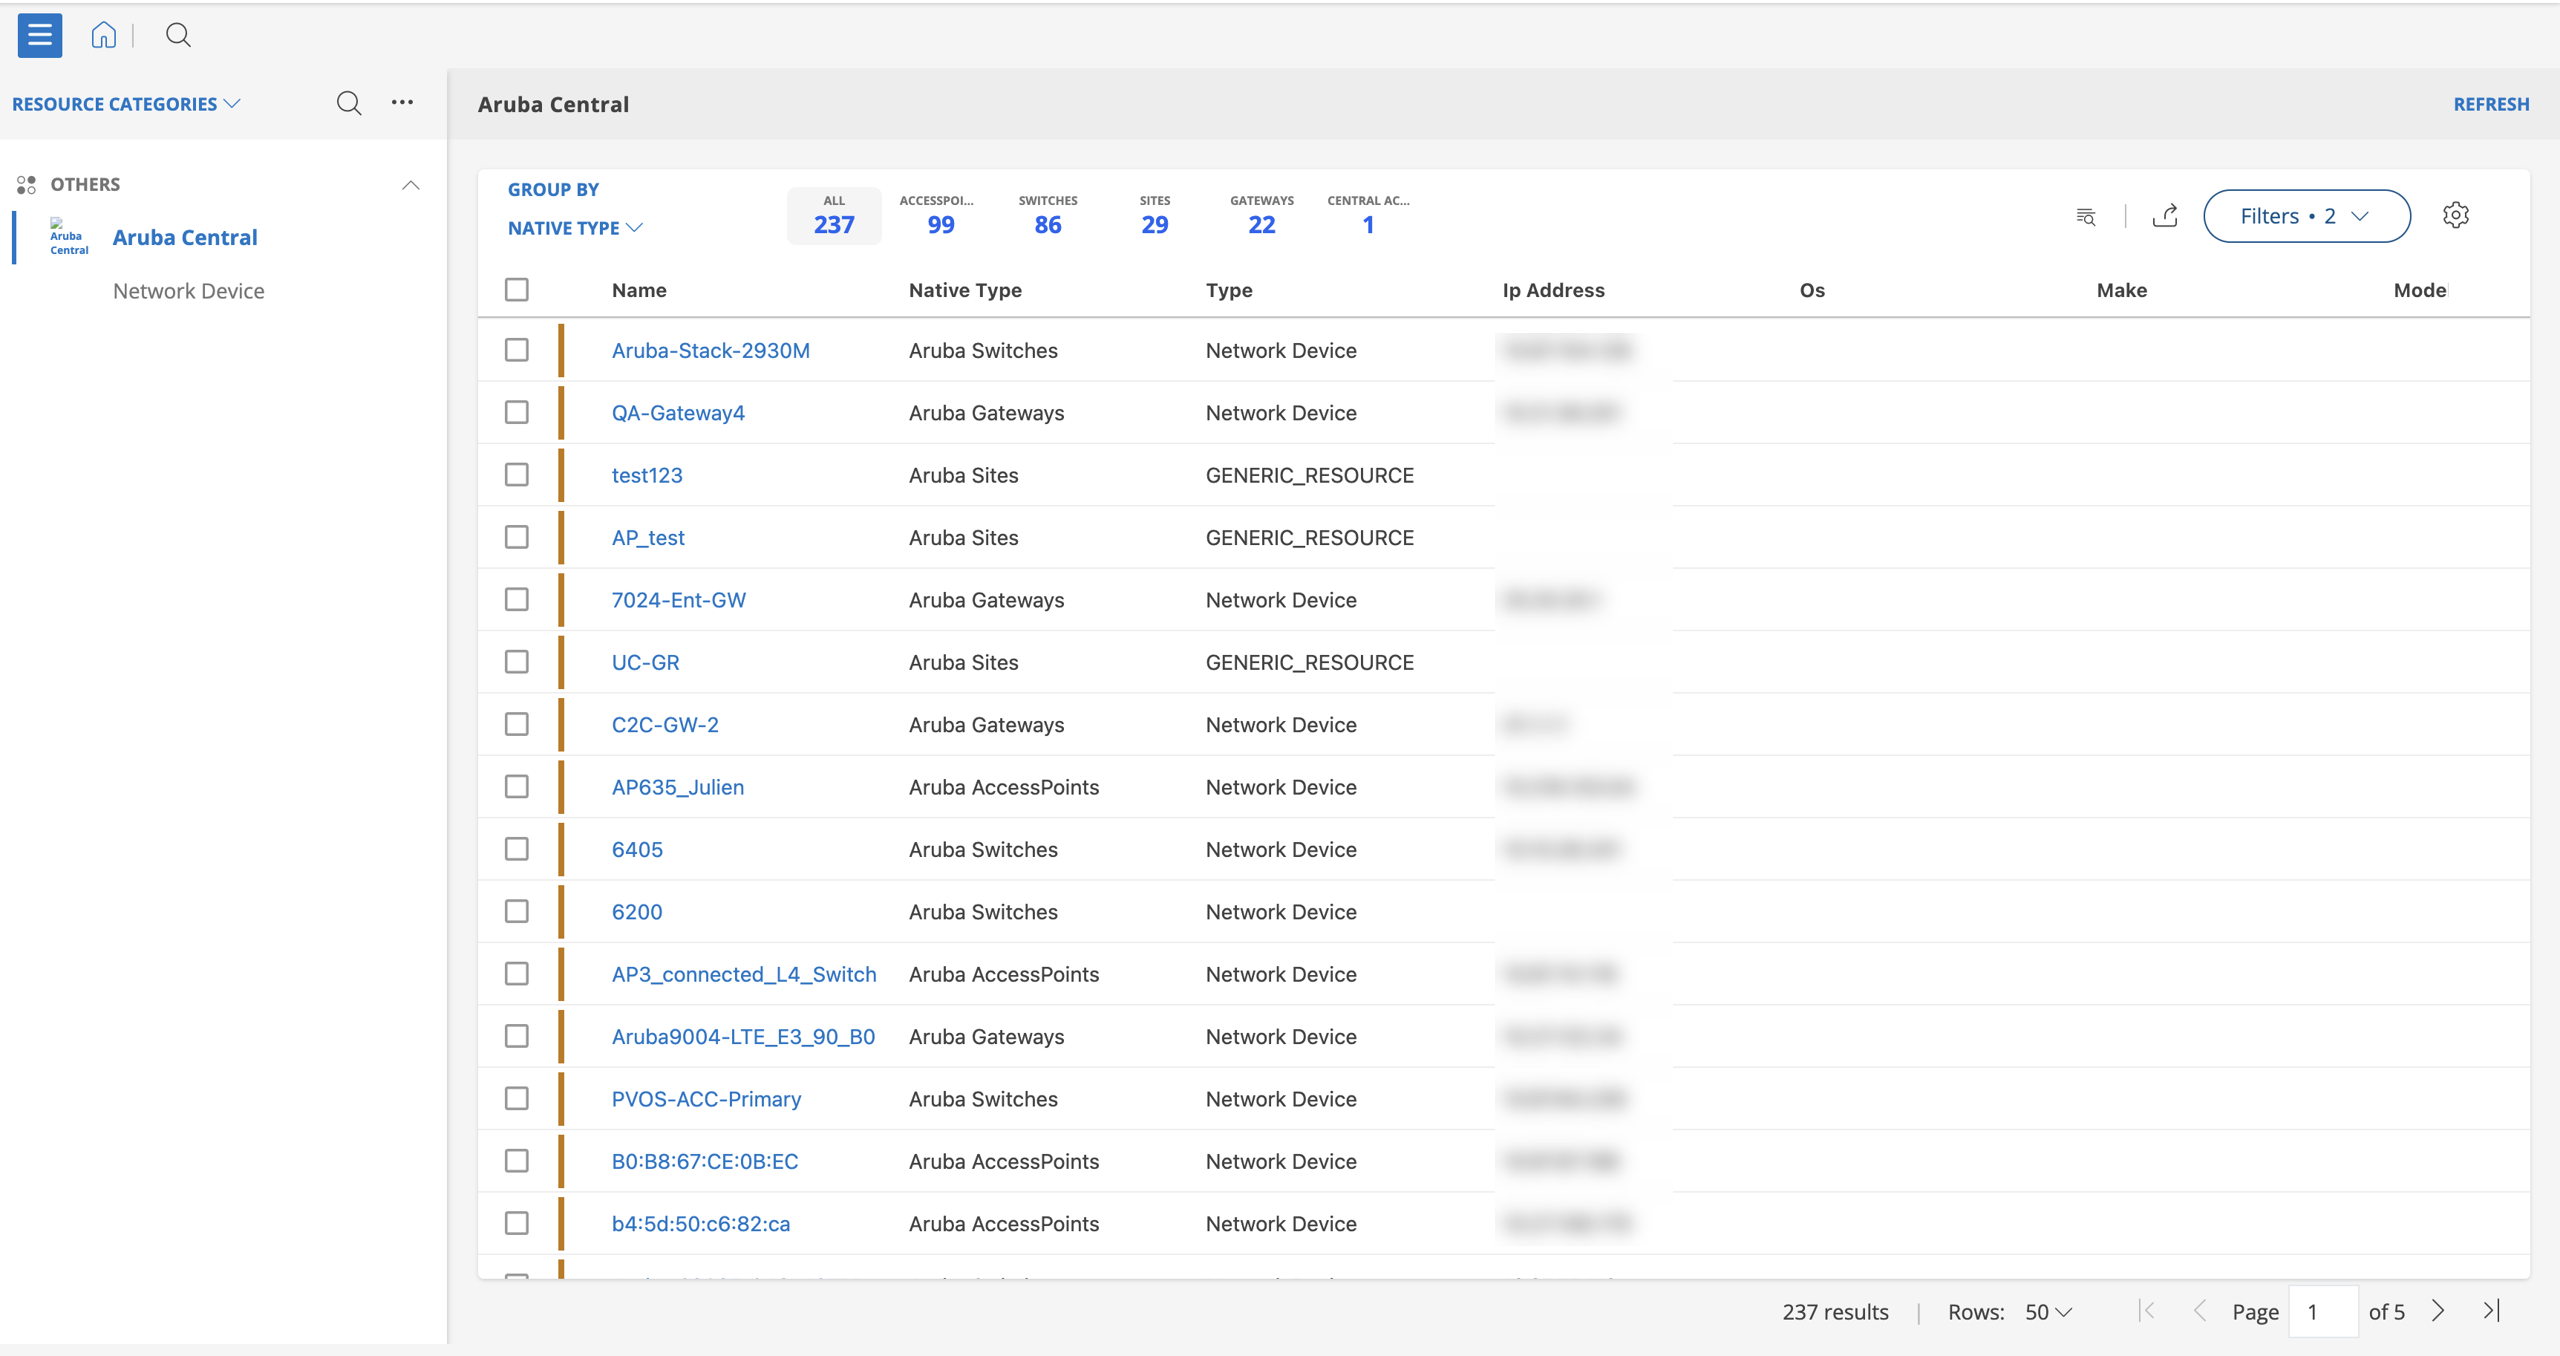Click GENERIC_RESOURCE in the test123 row
Image resolution: width=2560 pixels, height=1356 pixels.
point(1309,475)
